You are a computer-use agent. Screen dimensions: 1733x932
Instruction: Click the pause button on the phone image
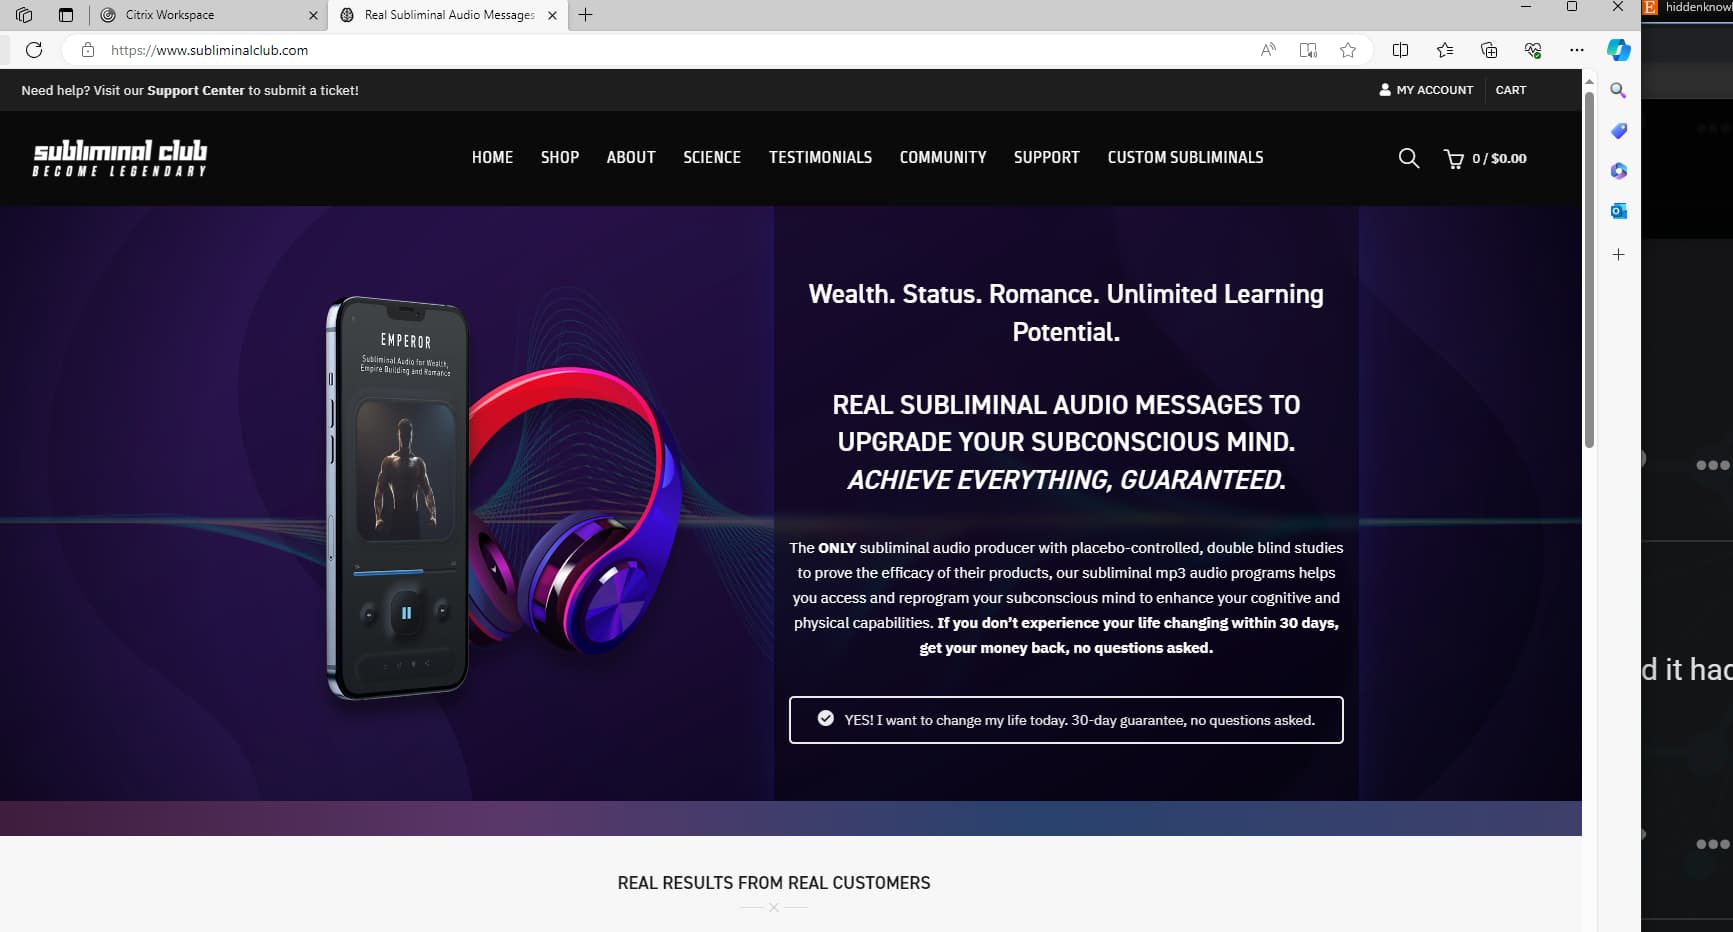pos(406,613)
